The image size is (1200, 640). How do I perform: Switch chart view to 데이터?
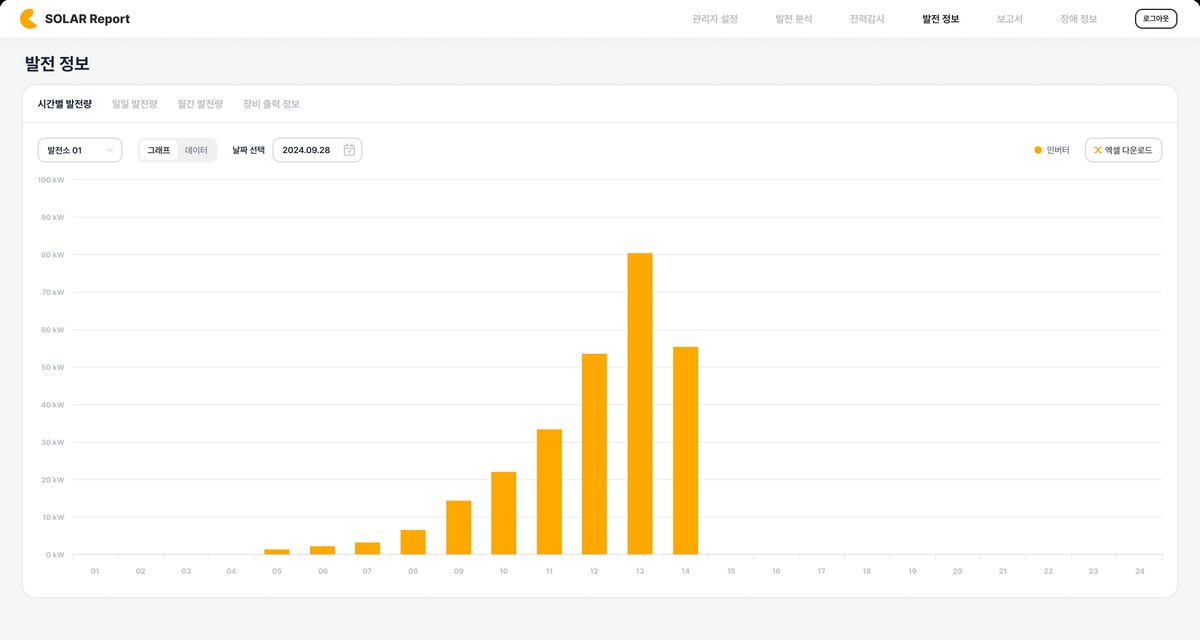pos(196,150)
